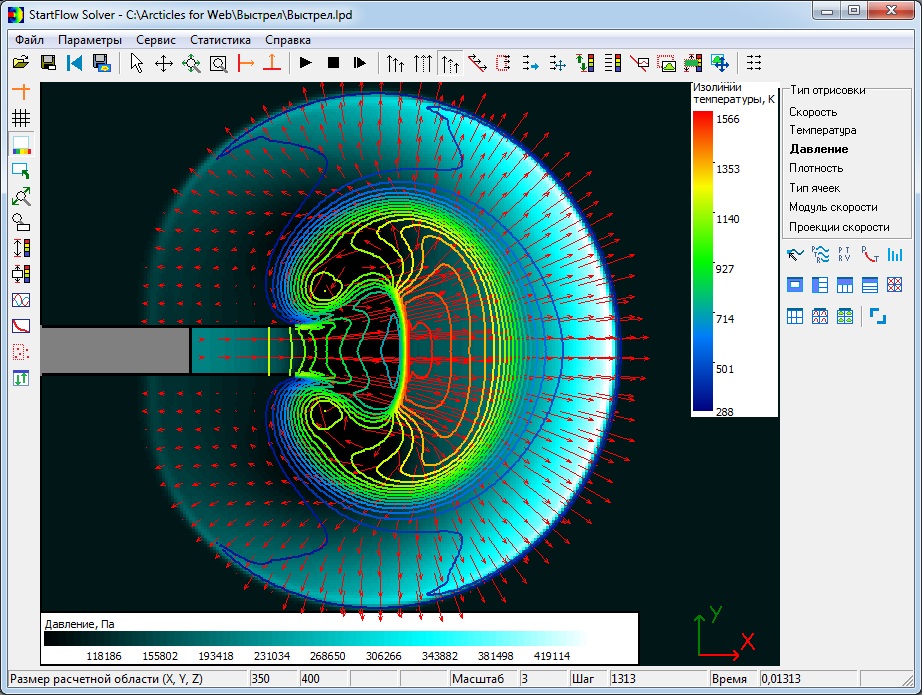Select the arrow pointer tool

click(136, 62)
